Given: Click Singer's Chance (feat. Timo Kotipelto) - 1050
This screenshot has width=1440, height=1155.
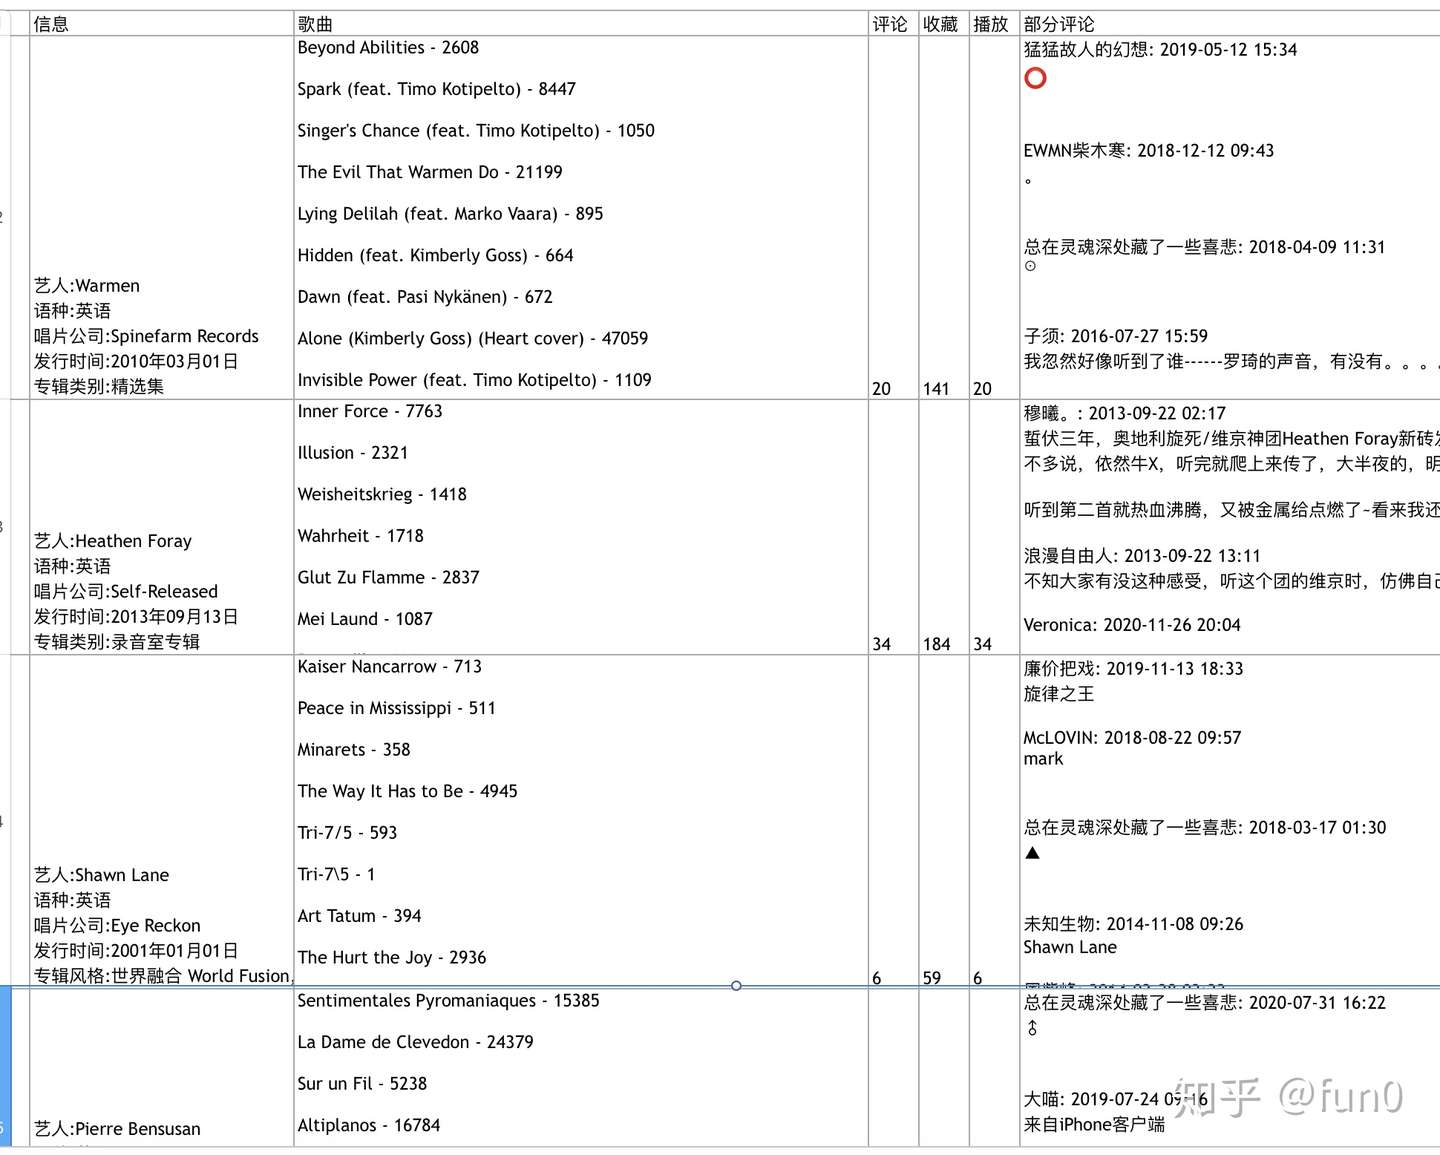Looking at the screenshot, I should (x=476, y=131).
